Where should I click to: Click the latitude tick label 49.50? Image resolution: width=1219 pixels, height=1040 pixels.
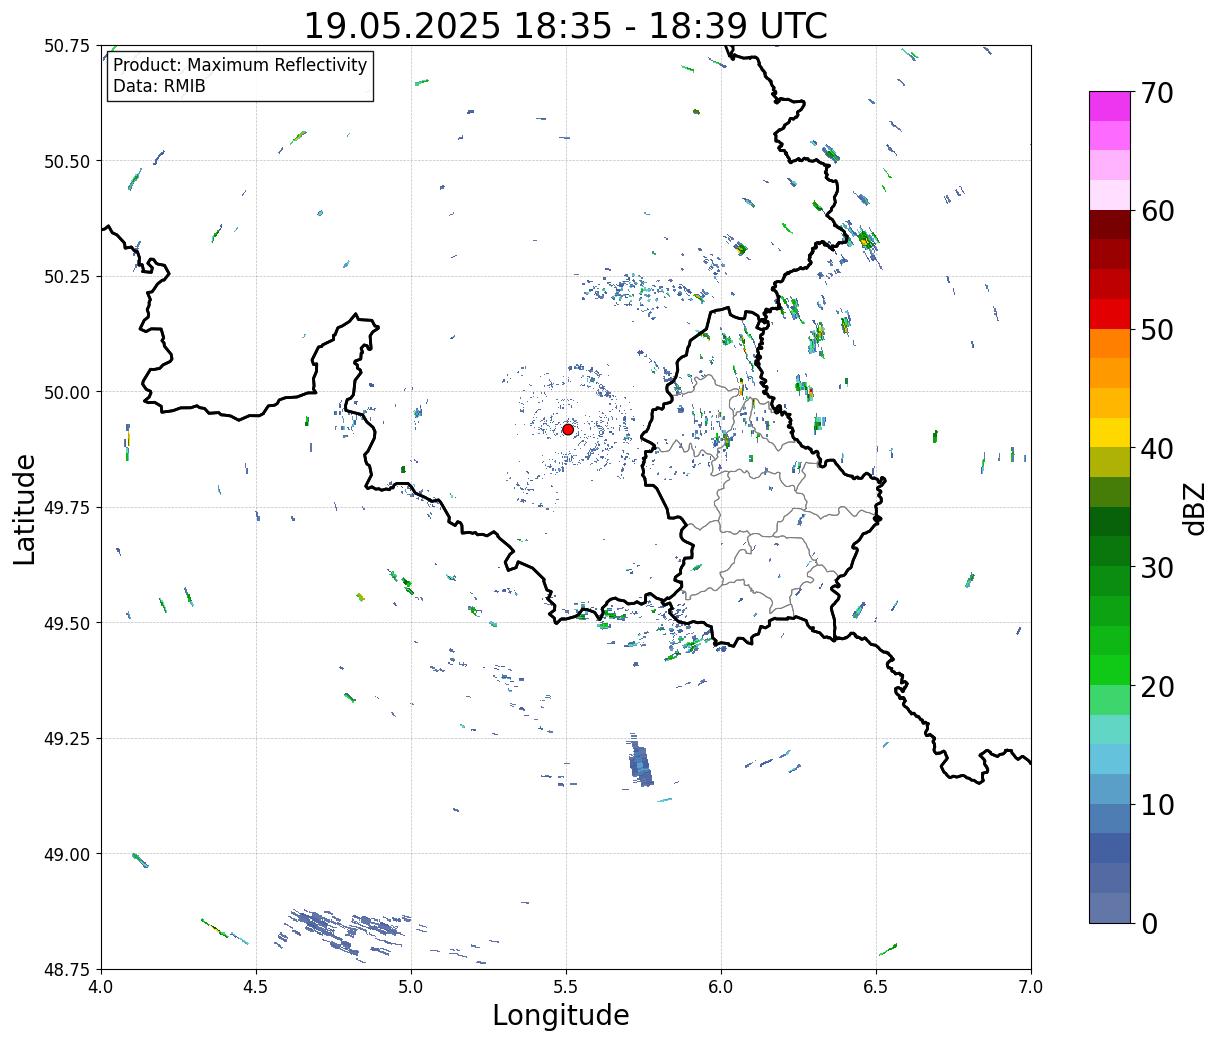[67, 623]
